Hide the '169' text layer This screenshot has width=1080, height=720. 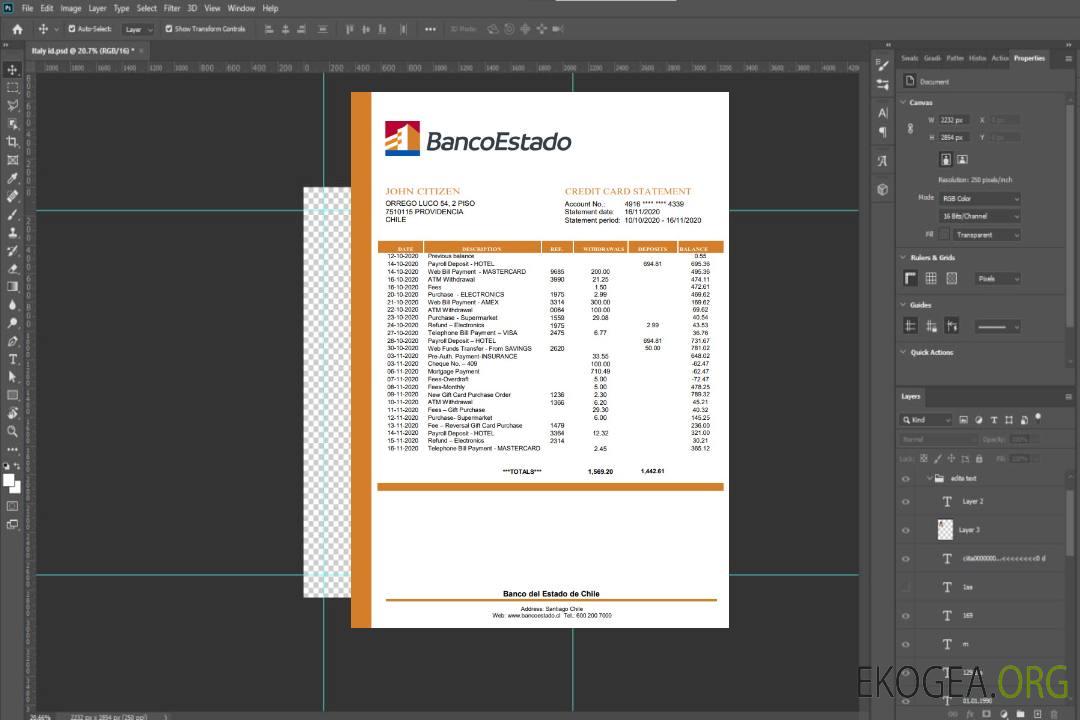coord(906,616)
